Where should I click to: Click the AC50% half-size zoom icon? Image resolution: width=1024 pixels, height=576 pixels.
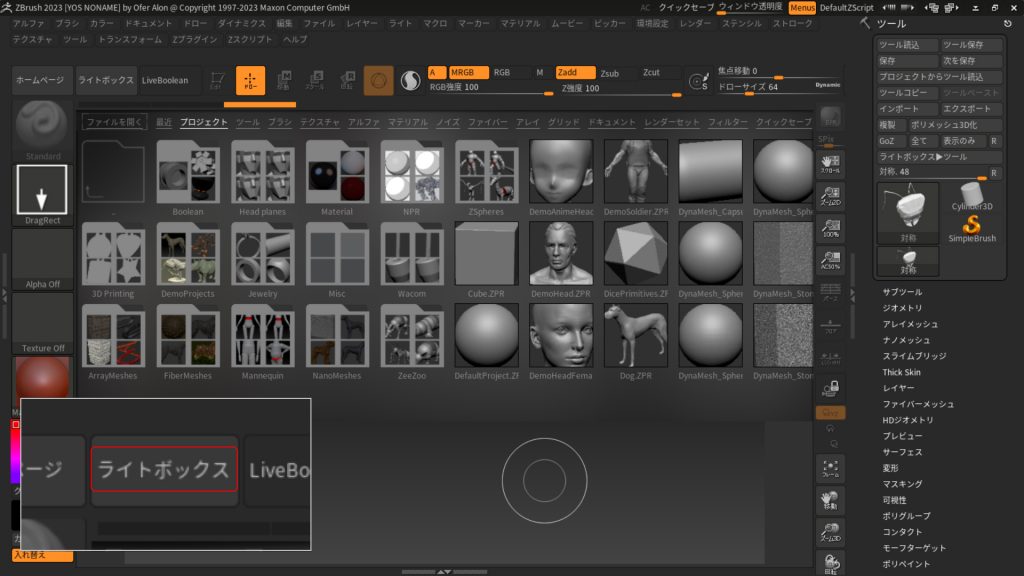829,262
